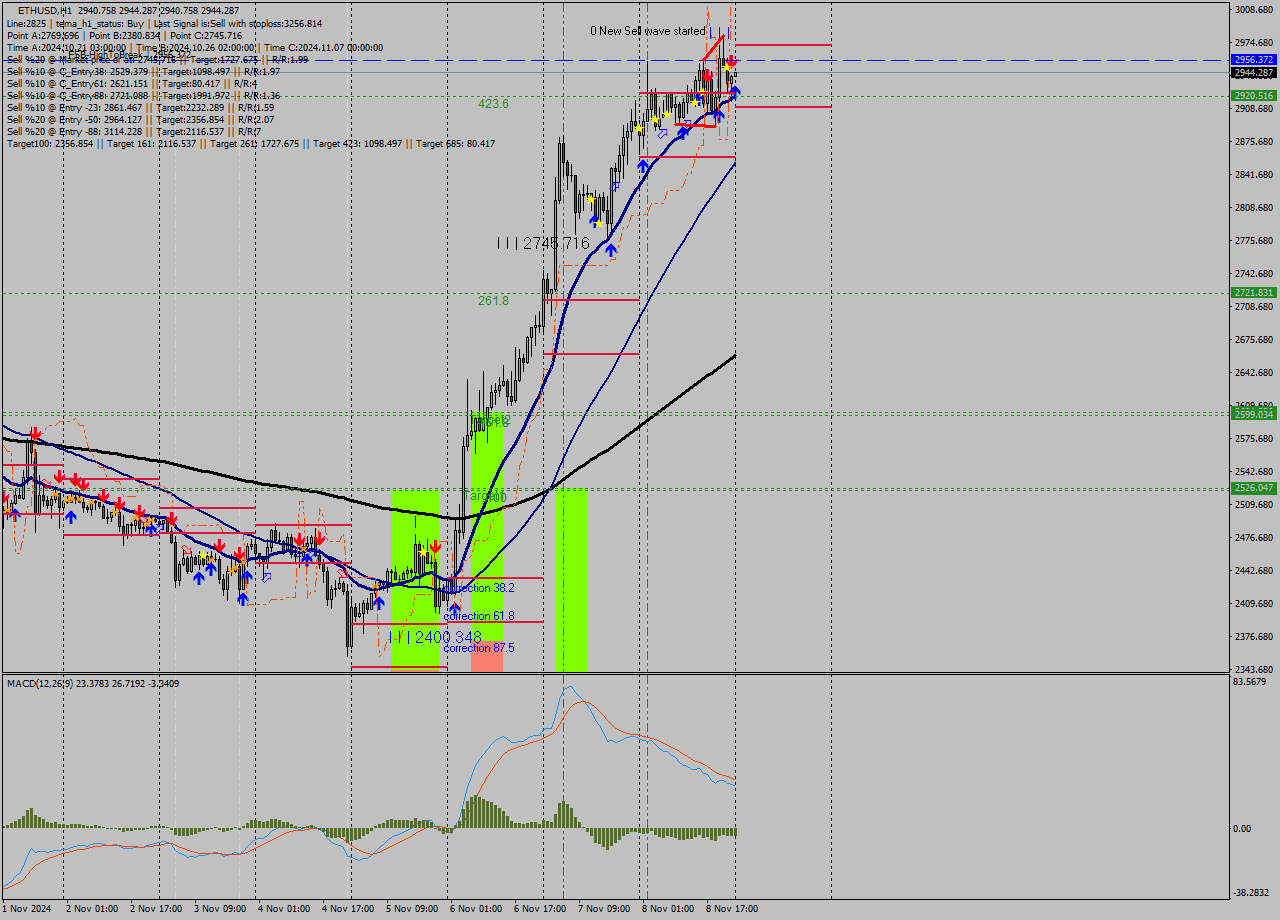Click the 2400.348 price annotation
Image resolution: width=1280 pixels, height=920 pixels.
pyautogui.click(x=435, y=637)
